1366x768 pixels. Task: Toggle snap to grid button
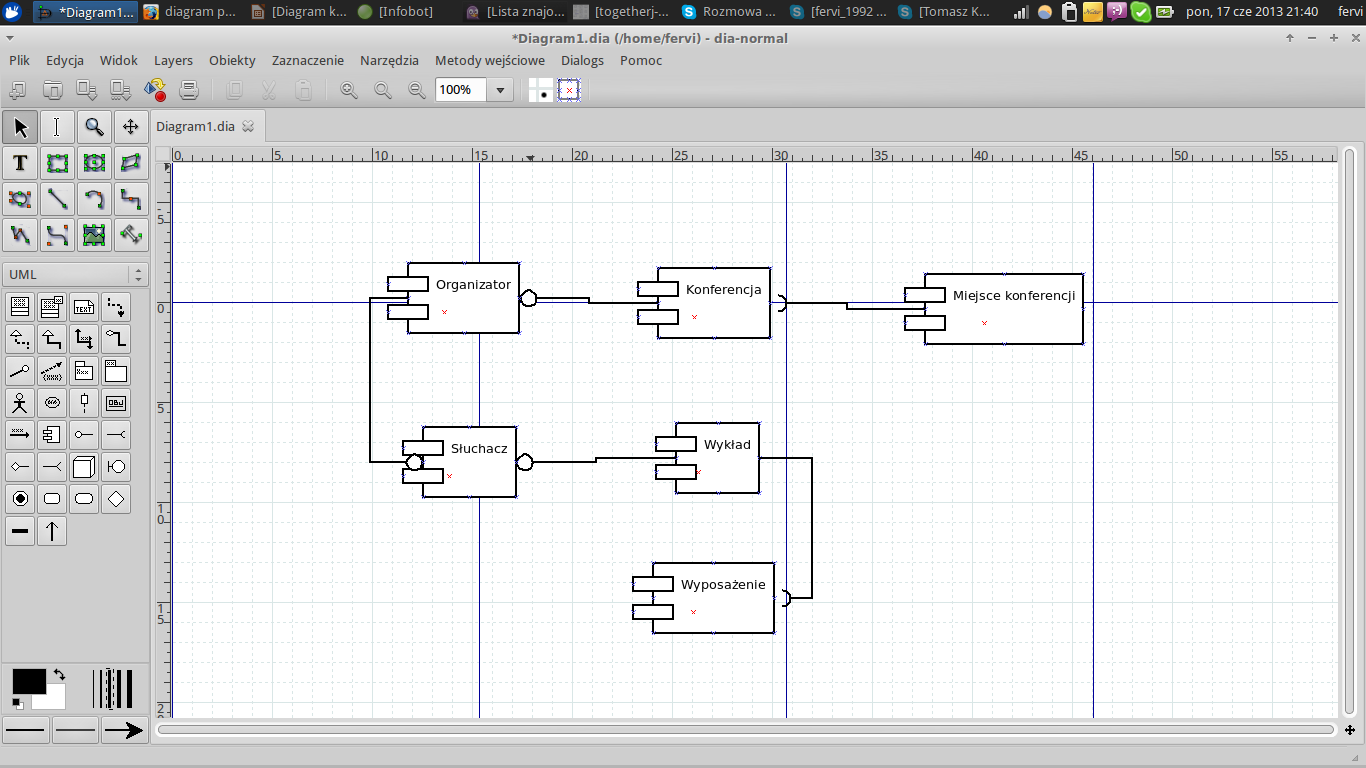pyautogui.click(x=541, y=91)
